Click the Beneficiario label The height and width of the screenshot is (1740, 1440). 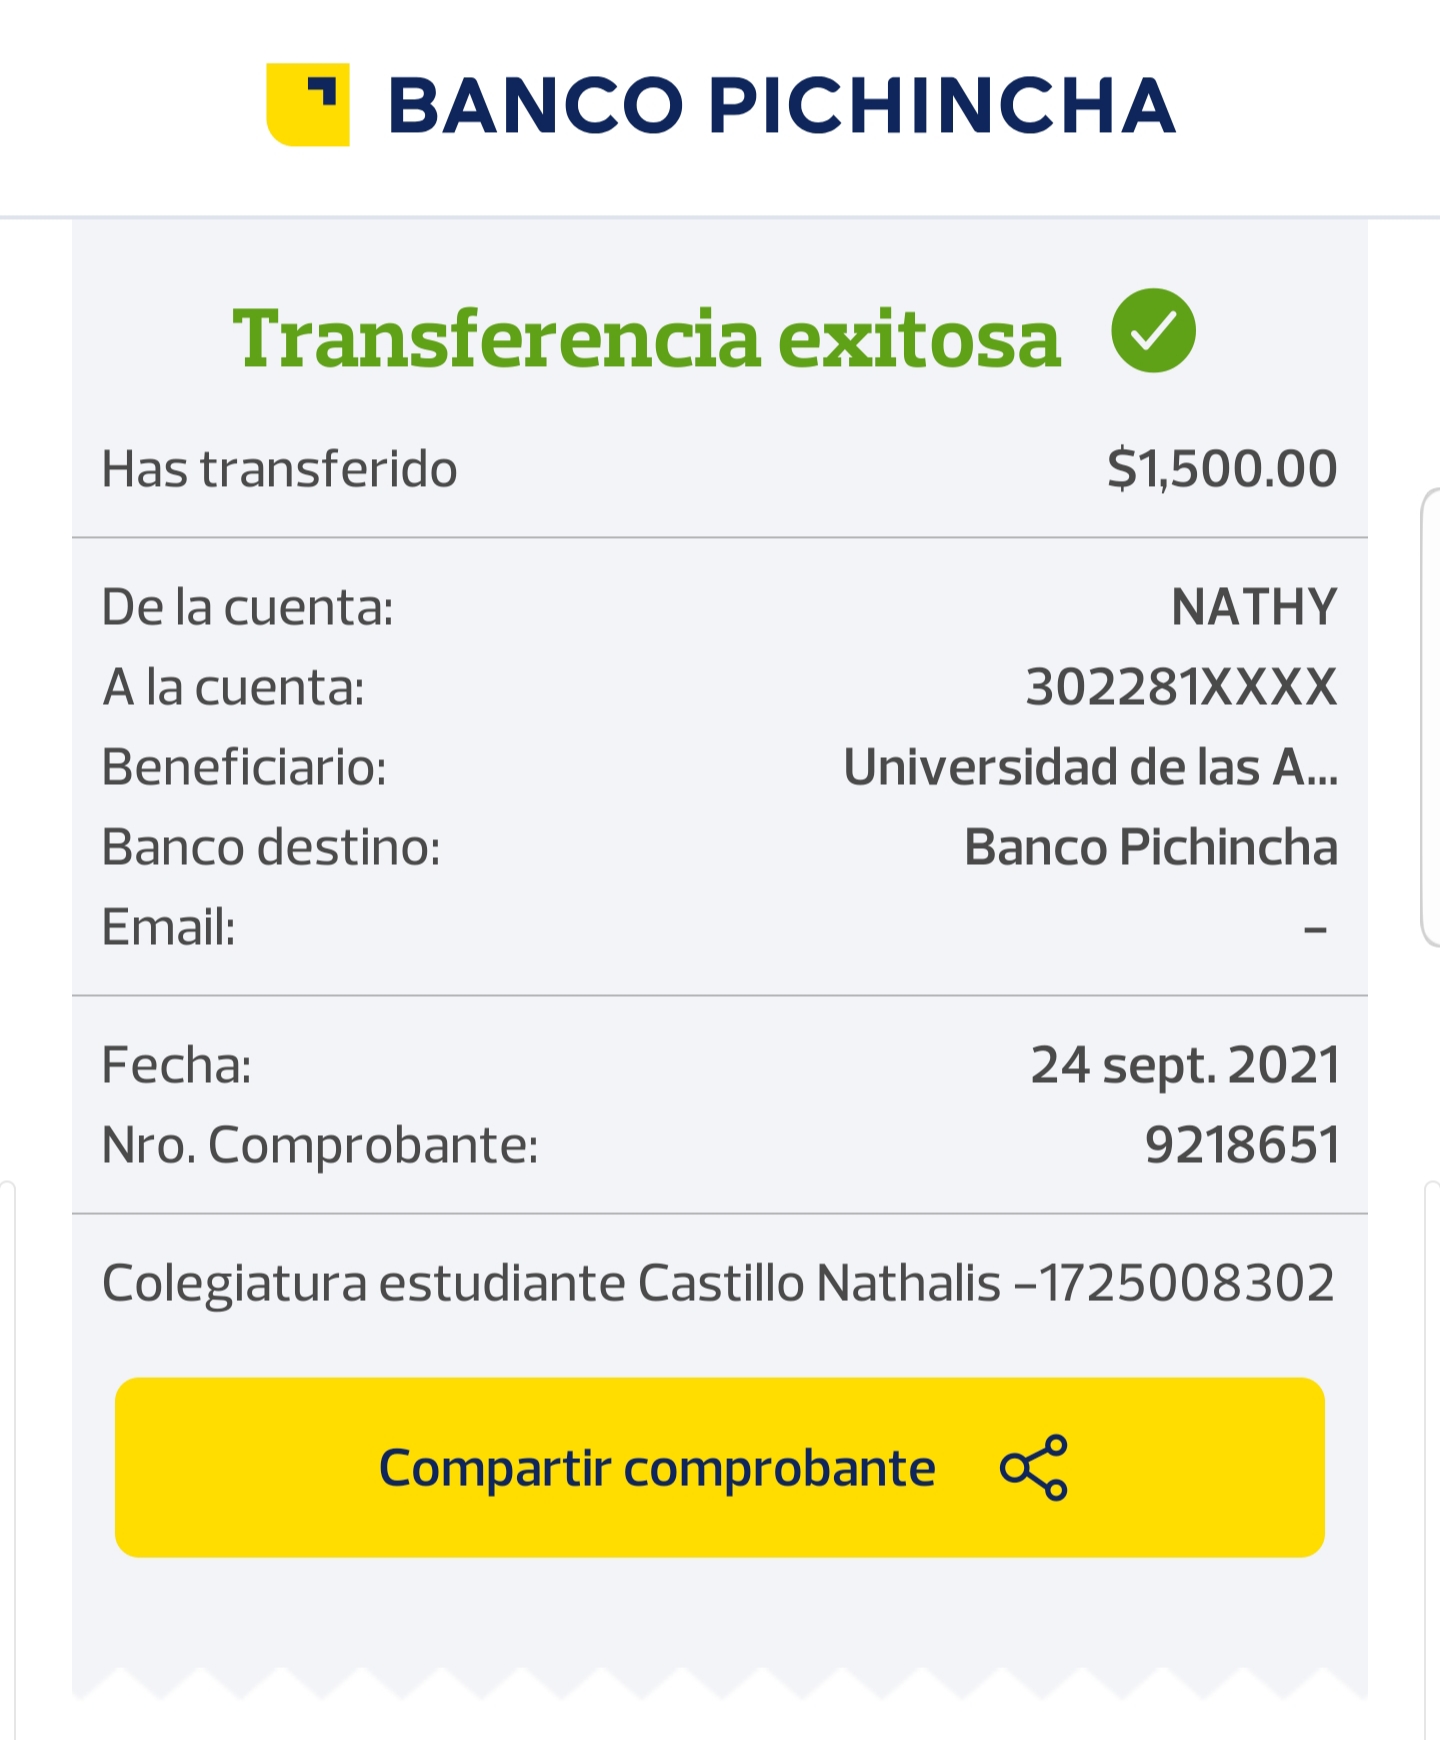point(244,767)
